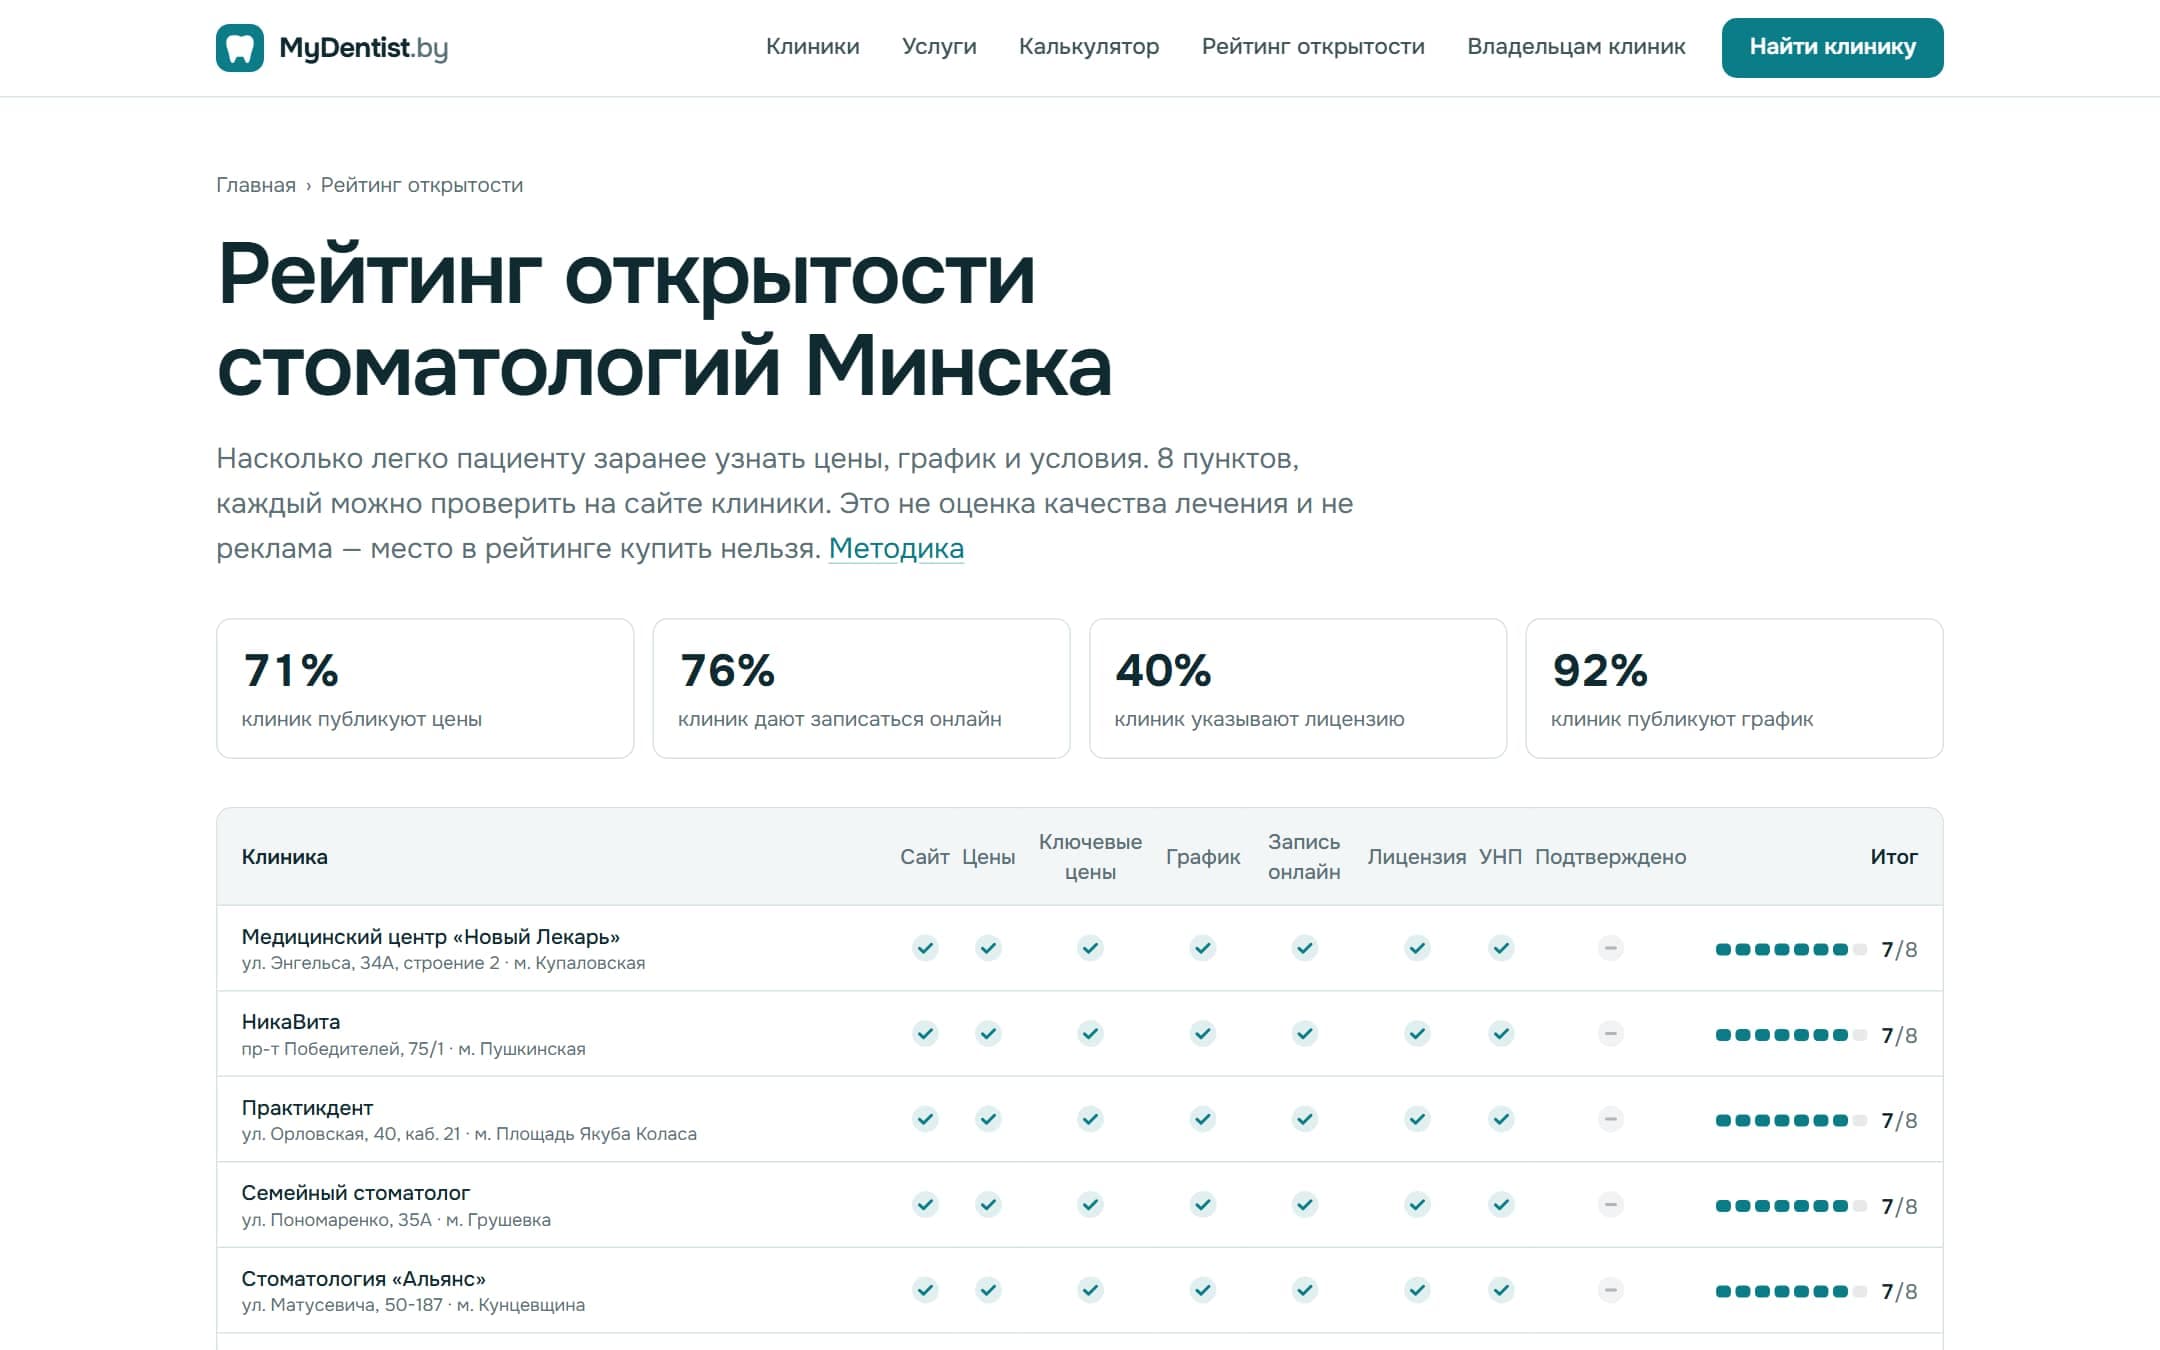Viewport: 2160px width, 1350px height.
Task: Click the MyDentist.by tooth logo icon
Action: (x=240, y=48)
